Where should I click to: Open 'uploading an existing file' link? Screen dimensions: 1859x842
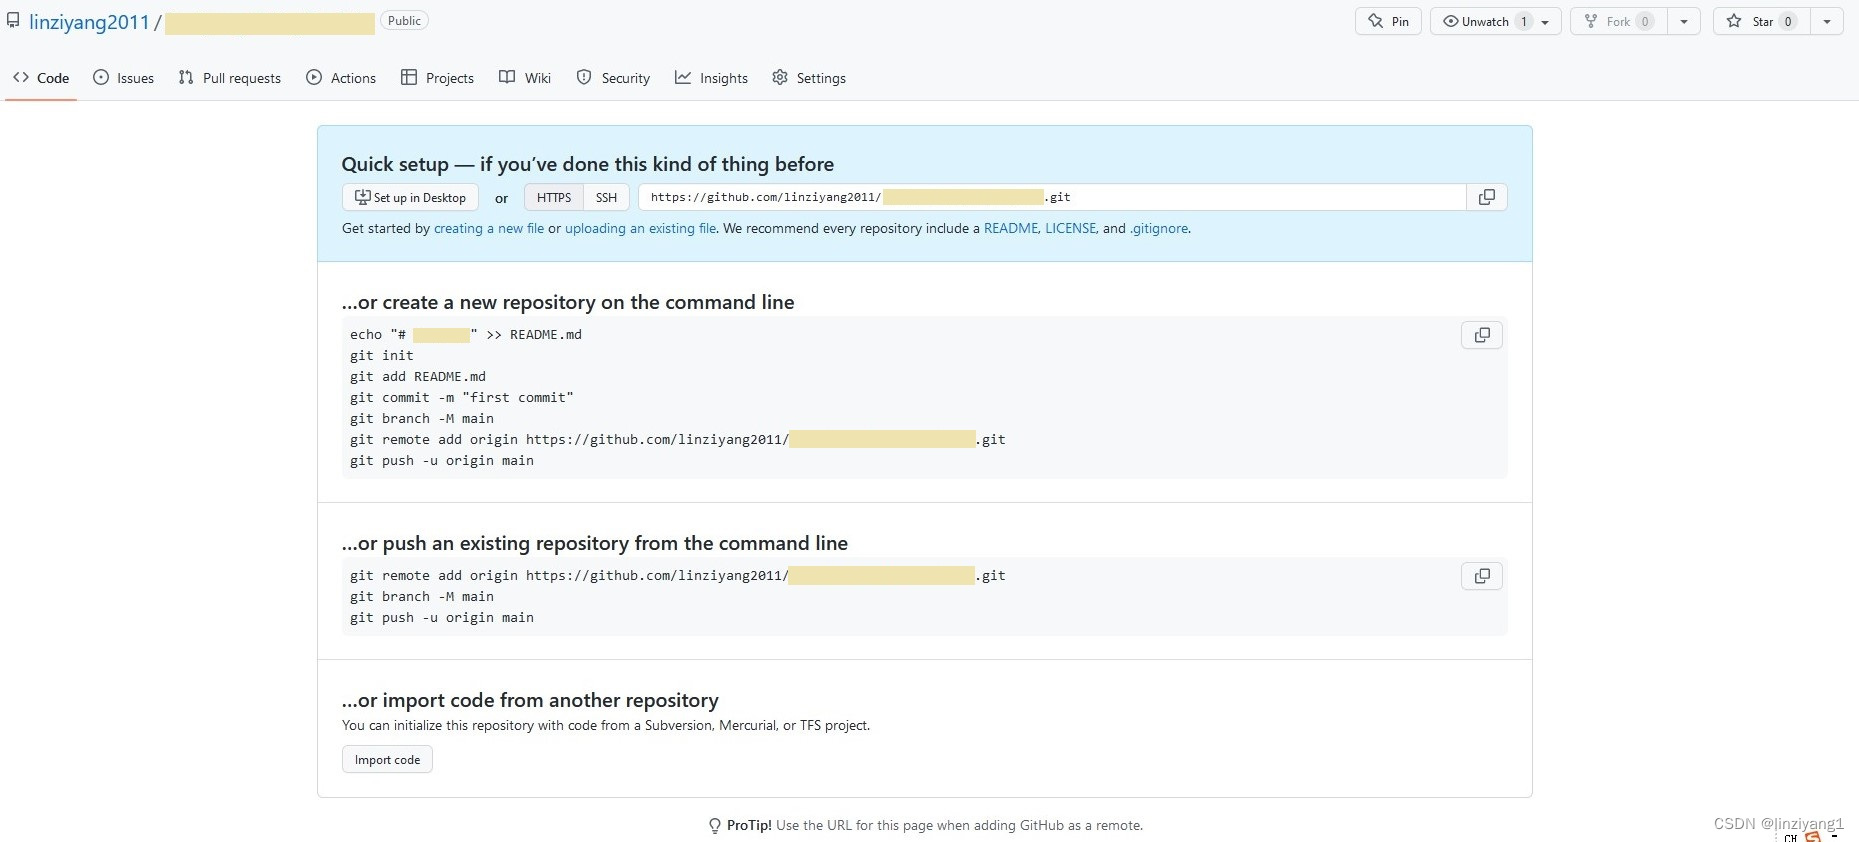(x=640, y=228)
